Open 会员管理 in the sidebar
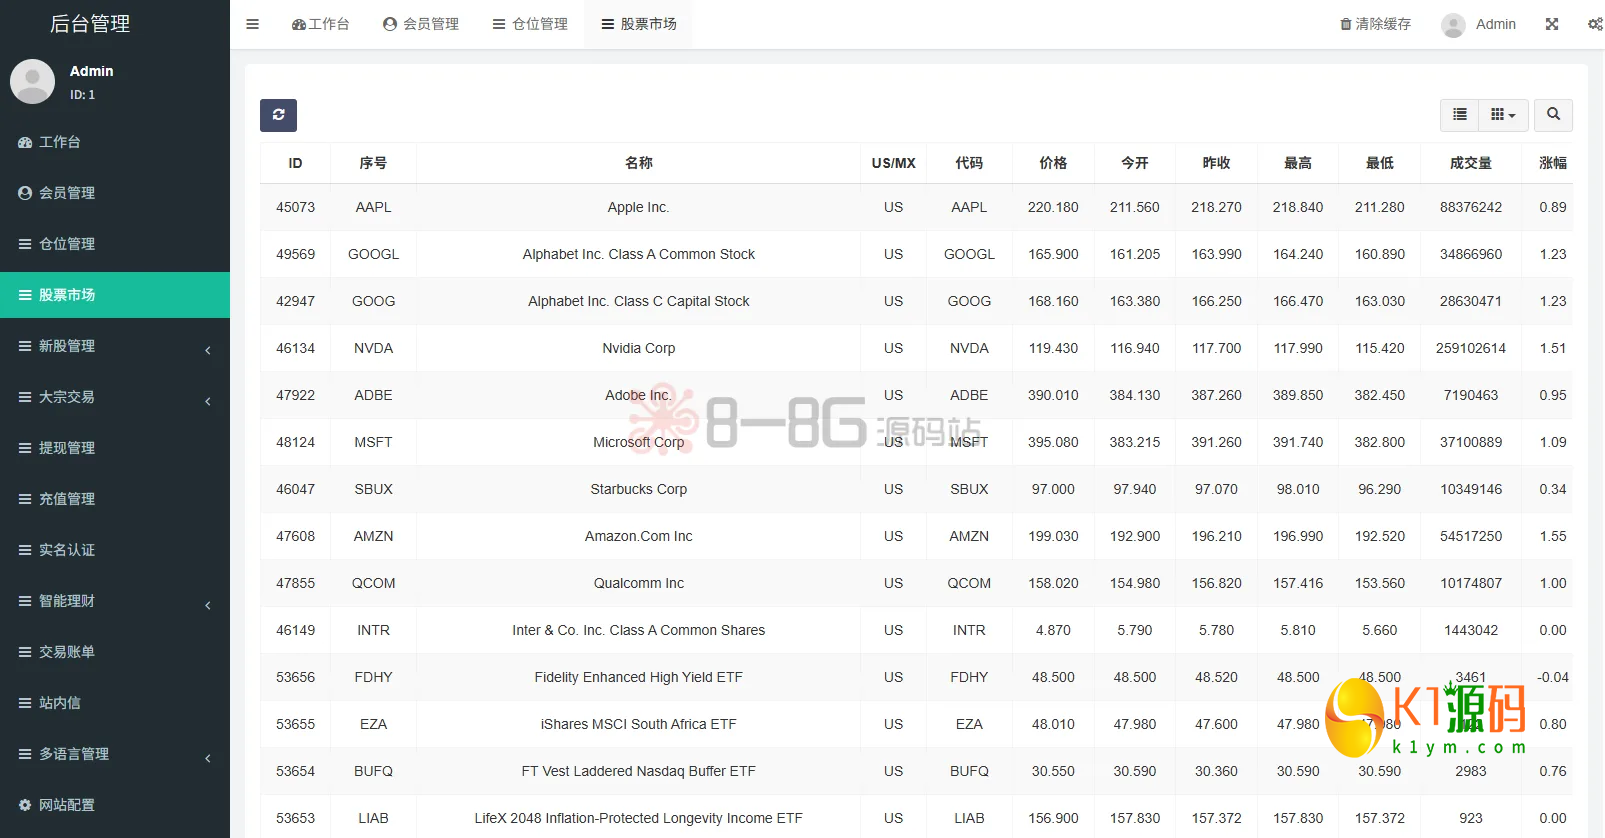 pos(115,193)
